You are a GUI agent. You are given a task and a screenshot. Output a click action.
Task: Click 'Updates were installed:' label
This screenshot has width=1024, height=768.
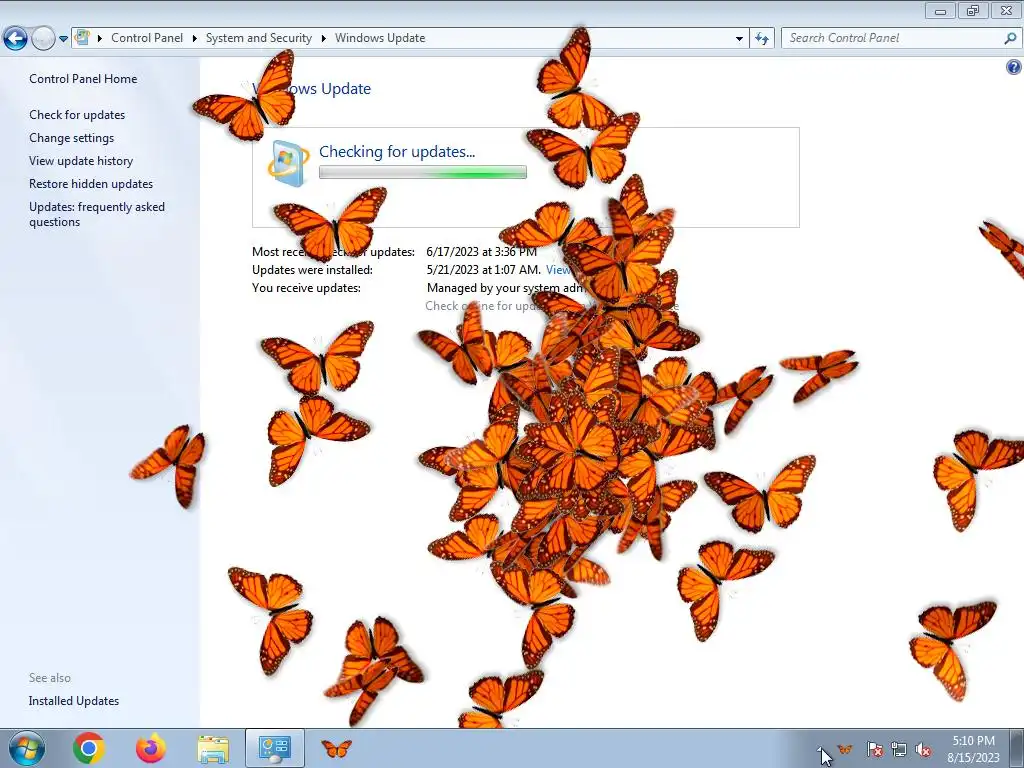click(312, 270)
